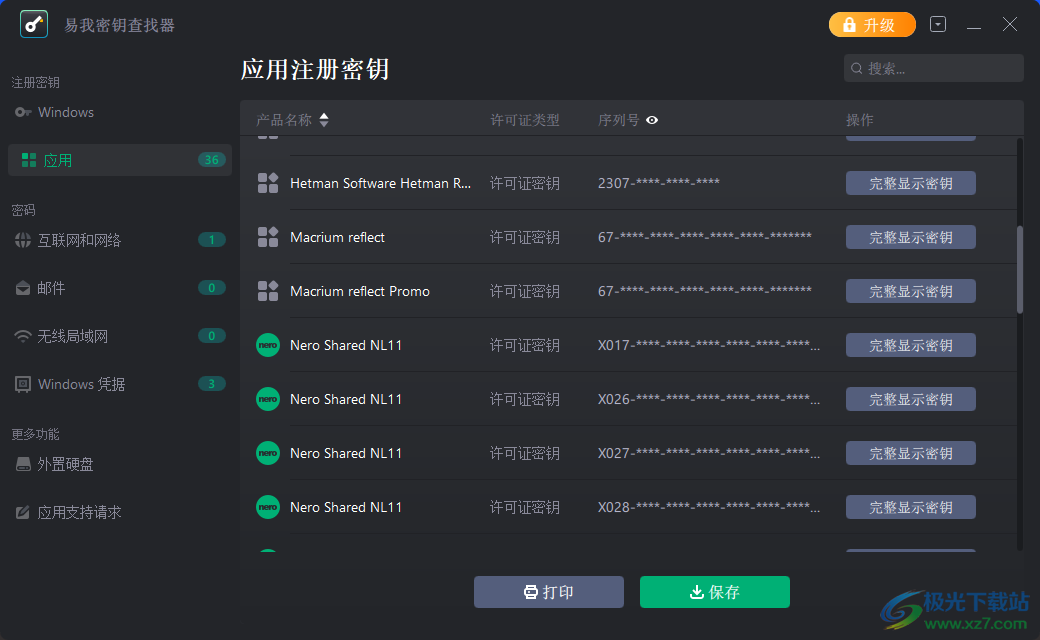Click the 许可证类型 column header
This screenshot has height=640, width=1040.
[x=525, y=120]
